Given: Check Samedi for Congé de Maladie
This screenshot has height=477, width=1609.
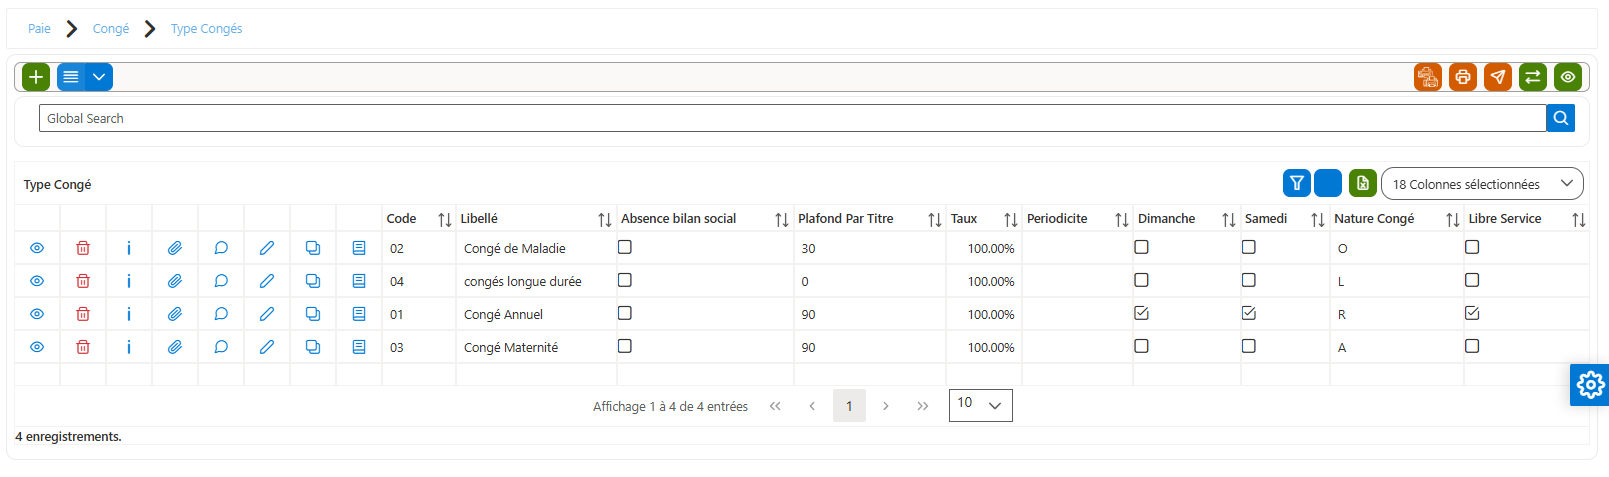Looking at the screenshot, I should (1249, 247).
